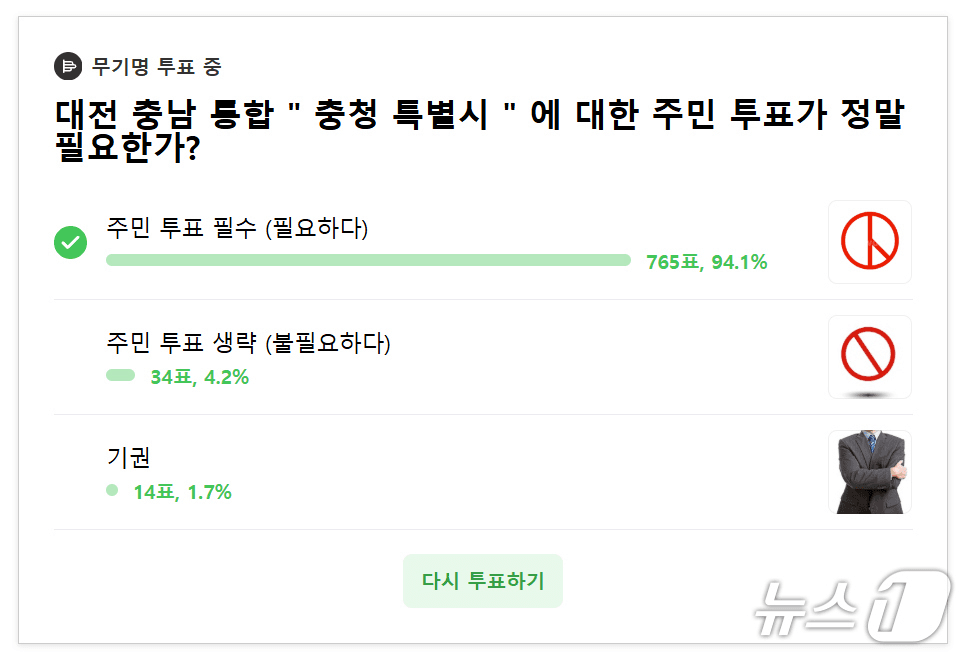This screenshot has height=657, width=966.
Task: Click the red prohibition icon beside second option
Action: tap(869, 357)
